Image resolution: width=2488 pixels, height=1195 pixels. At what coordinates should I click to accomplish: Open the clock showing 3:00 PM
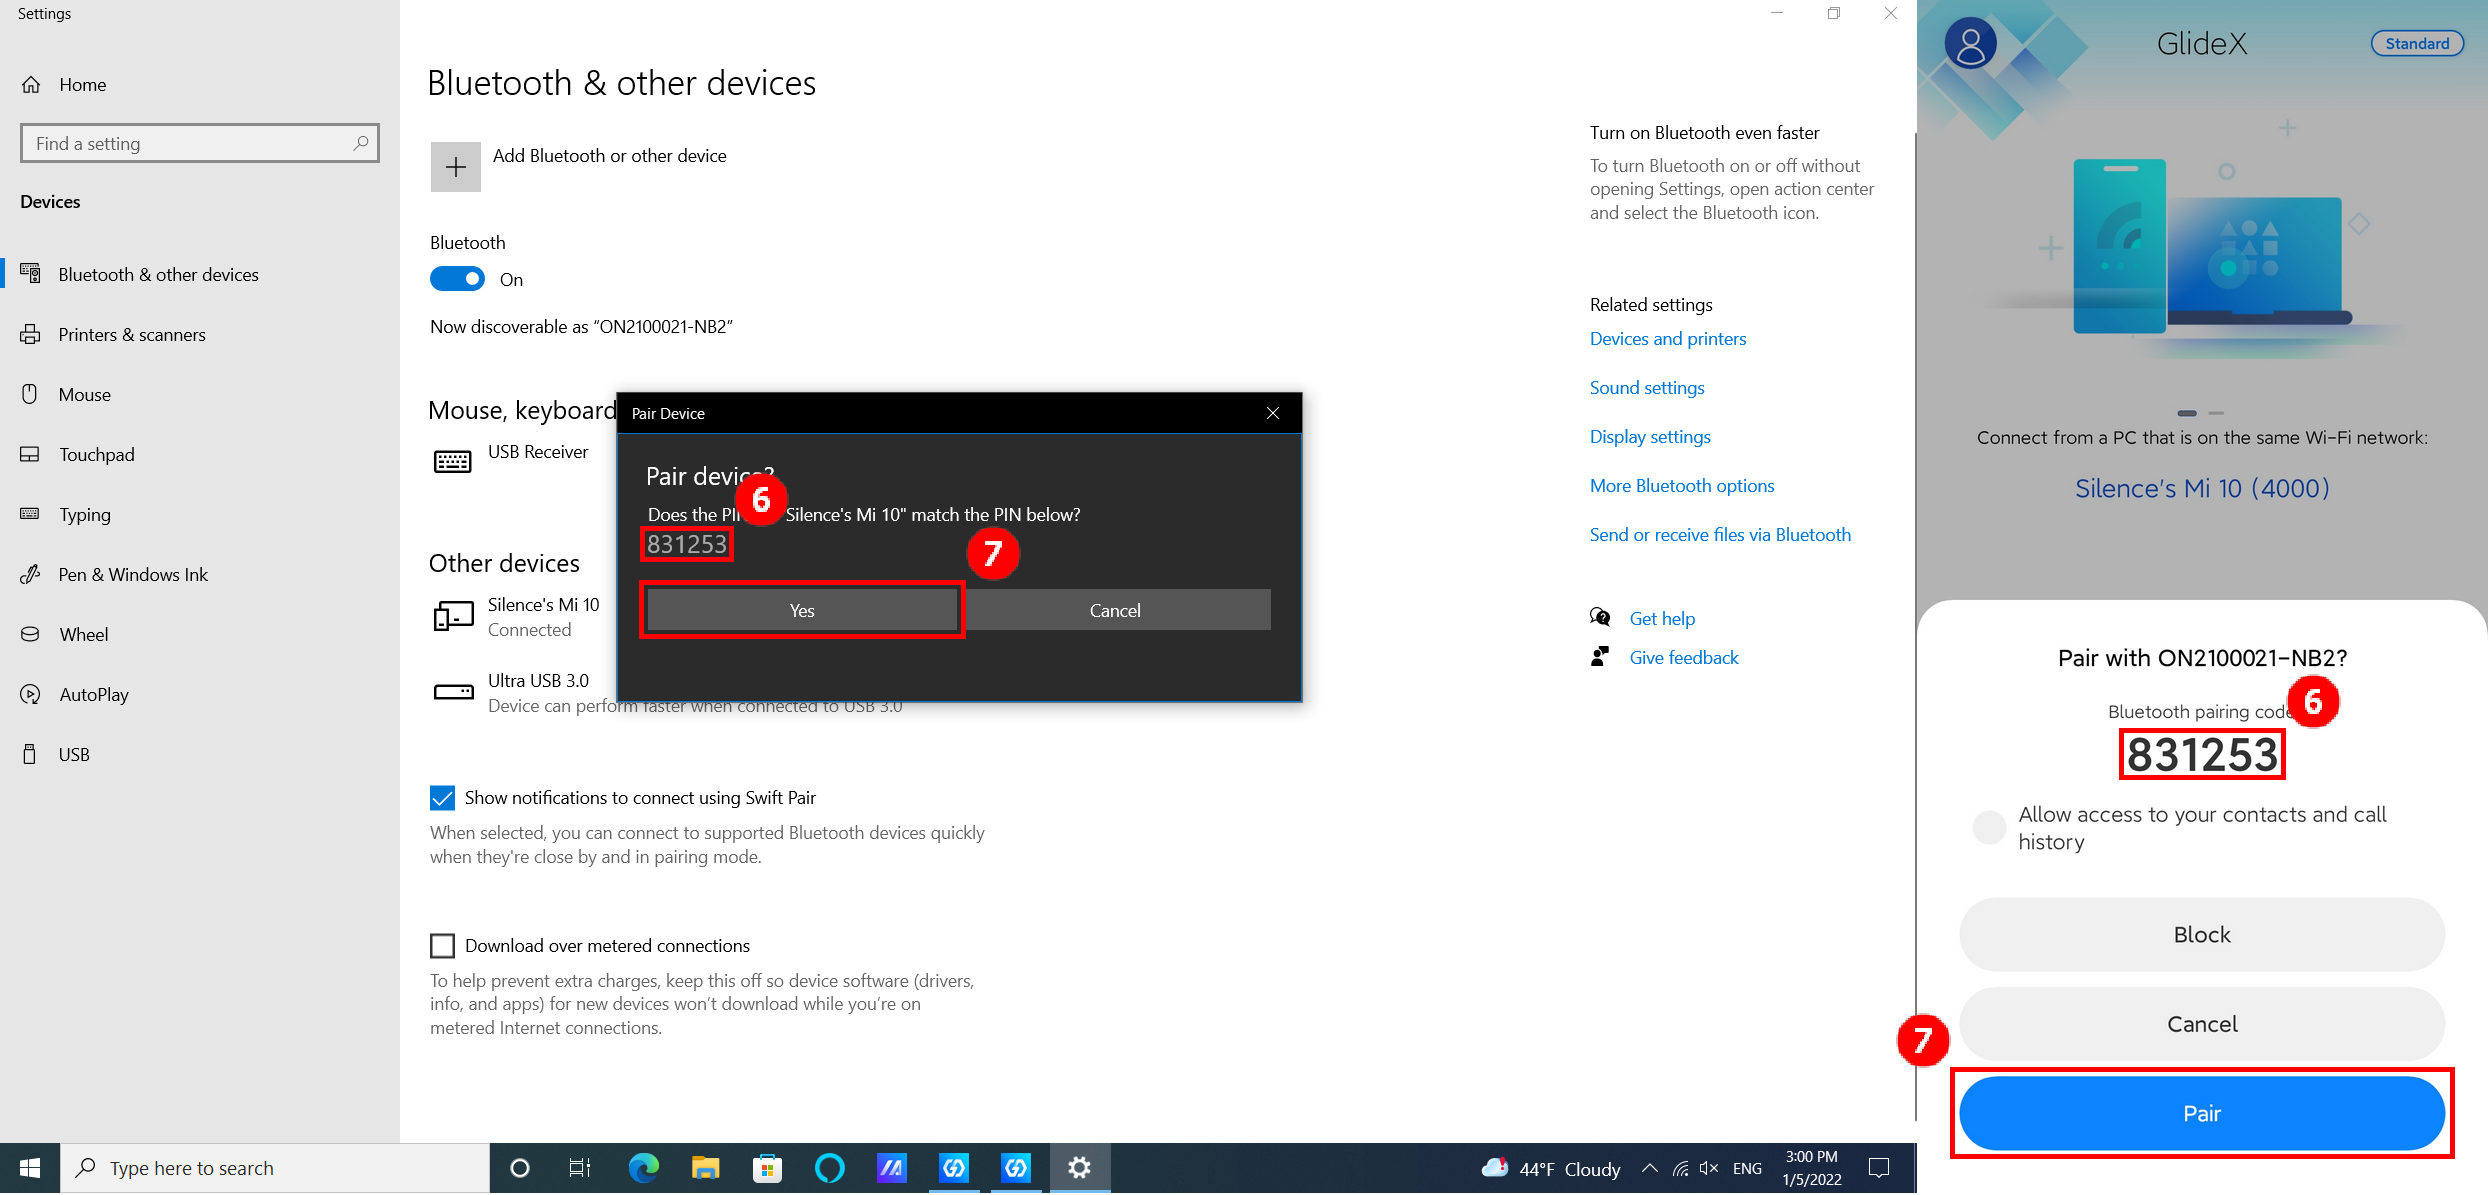pos(1812,1168)
